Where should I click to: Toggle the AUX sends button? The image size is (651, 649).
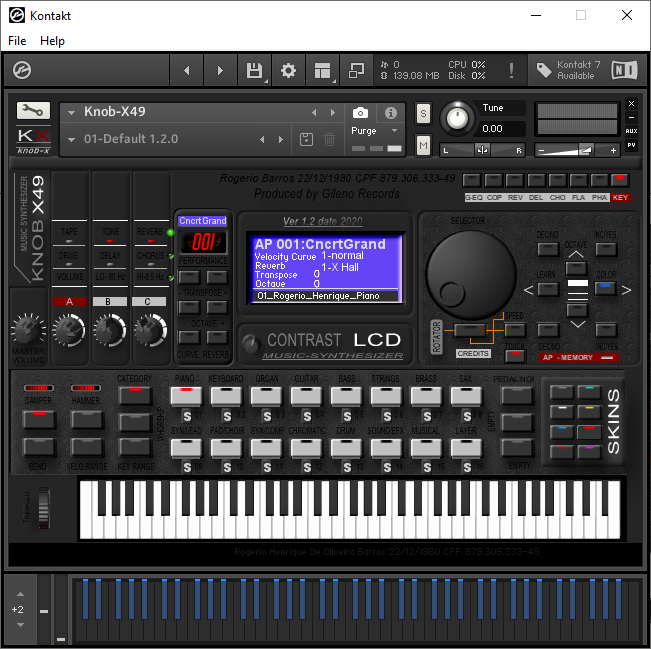(x=631, y=131)
